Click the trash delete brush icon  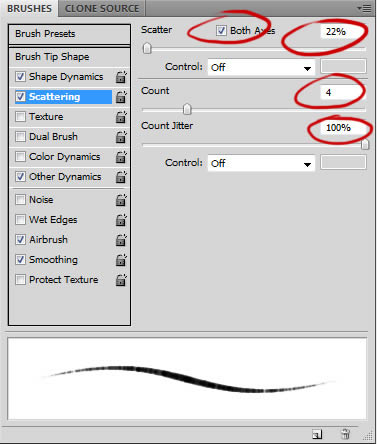tap(346, 434)
